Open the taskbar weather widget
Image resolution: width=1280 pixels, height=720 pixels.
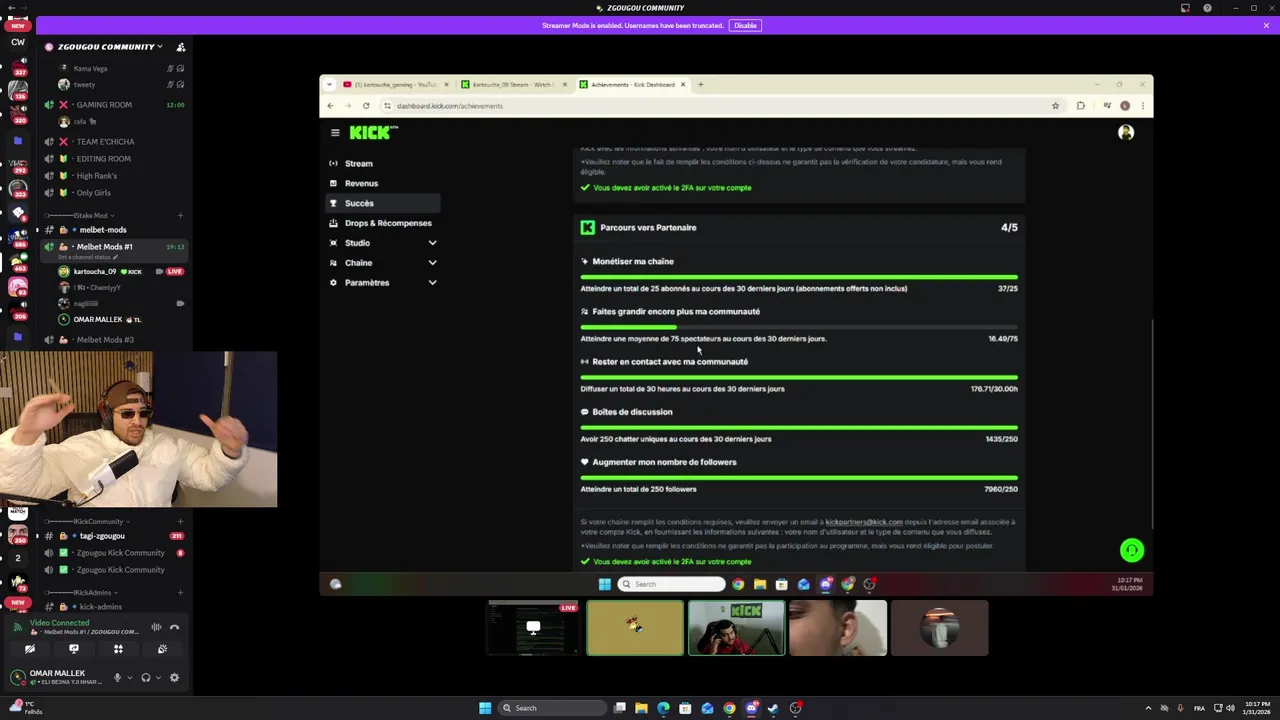[27, 708]
